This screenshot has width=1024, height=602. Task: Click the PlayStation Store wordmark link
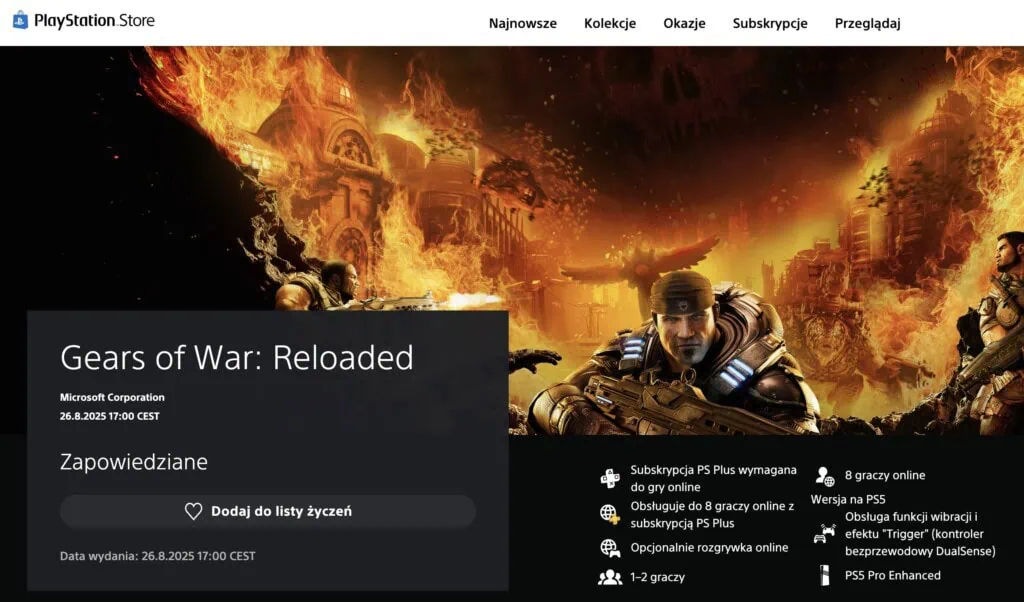[94, 20]
